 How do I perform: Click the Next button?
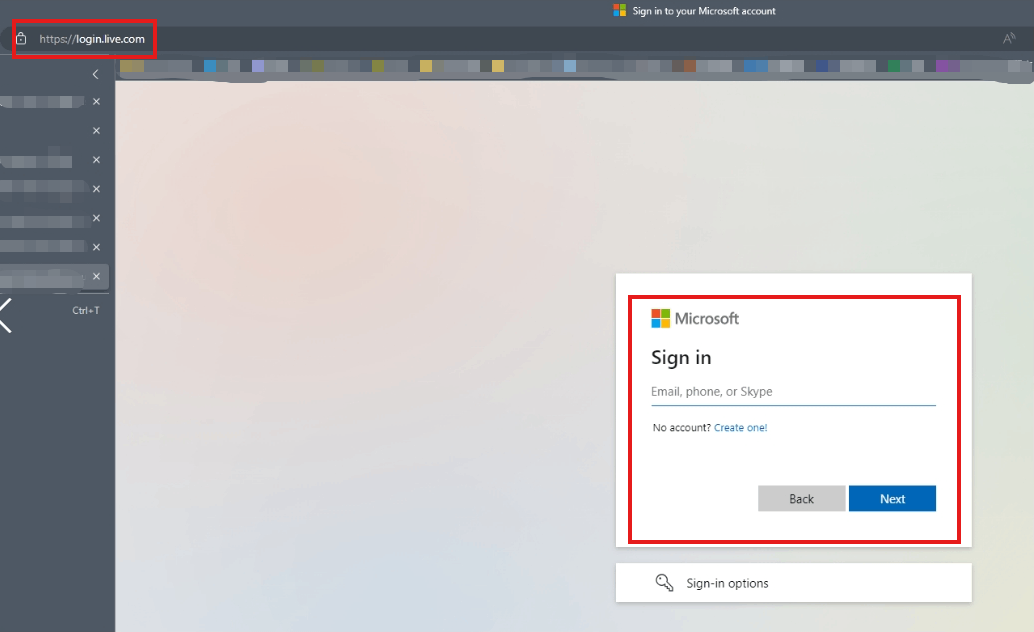[x=892, y=498]
